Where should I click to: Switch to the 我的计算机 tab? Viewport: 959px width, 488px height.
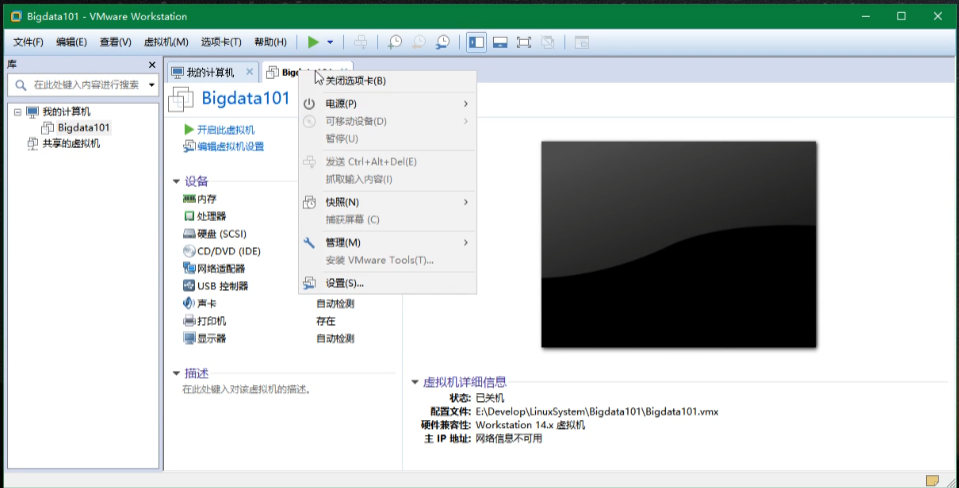[x=210, y=73]
